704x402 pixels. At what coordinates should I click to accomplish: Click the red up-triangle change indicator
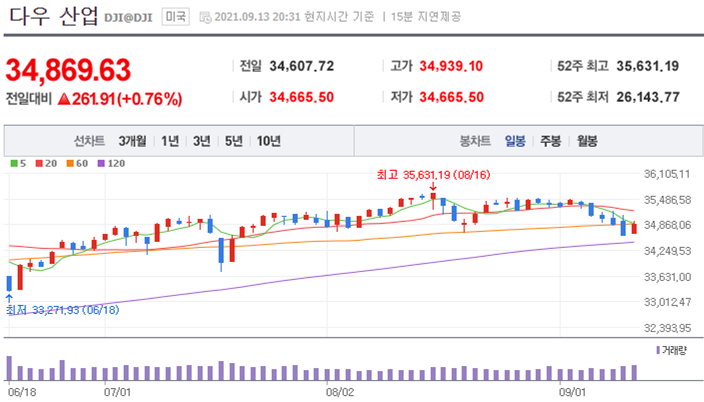coord(64,99)
